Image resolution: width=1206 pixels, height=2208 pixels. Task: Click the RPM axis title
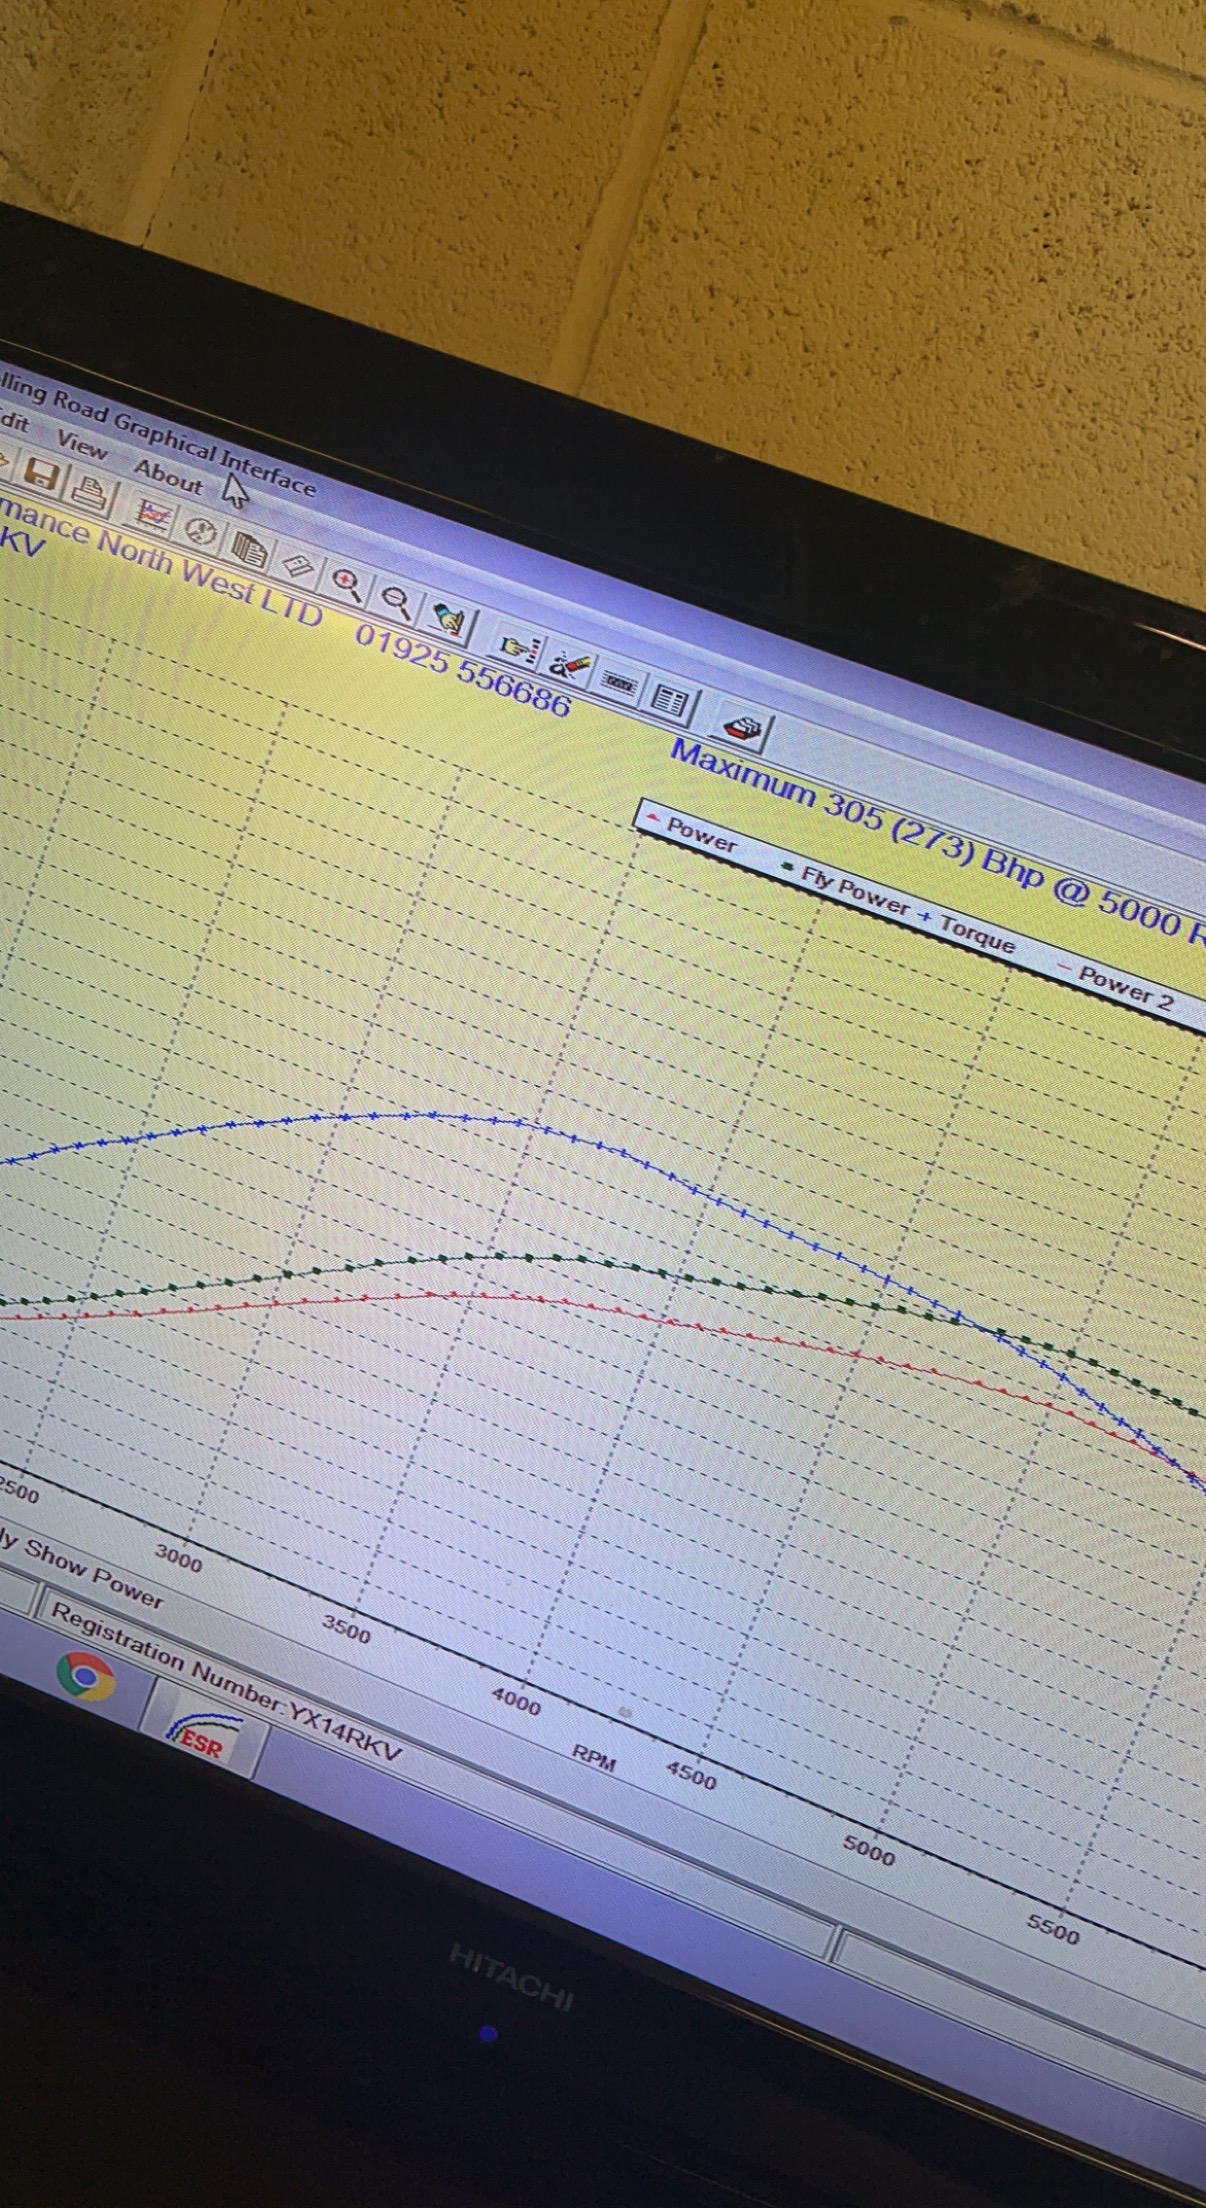point(594,1757)
